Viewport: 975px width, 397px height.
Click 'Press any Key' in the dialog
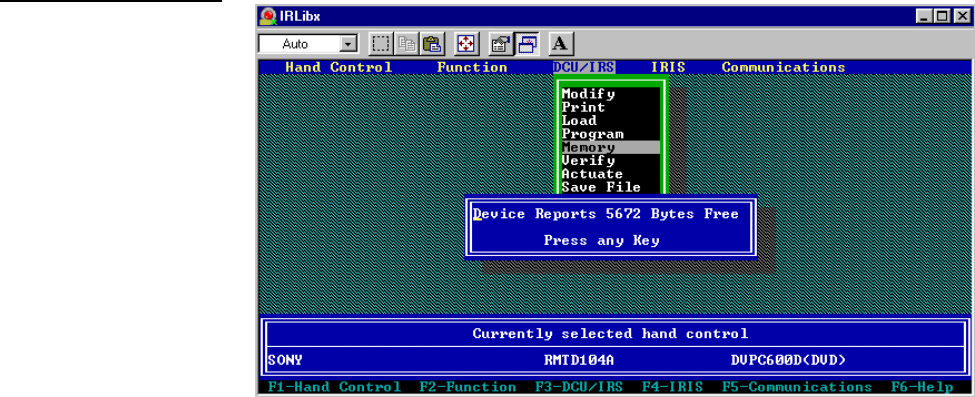point(601,240)
